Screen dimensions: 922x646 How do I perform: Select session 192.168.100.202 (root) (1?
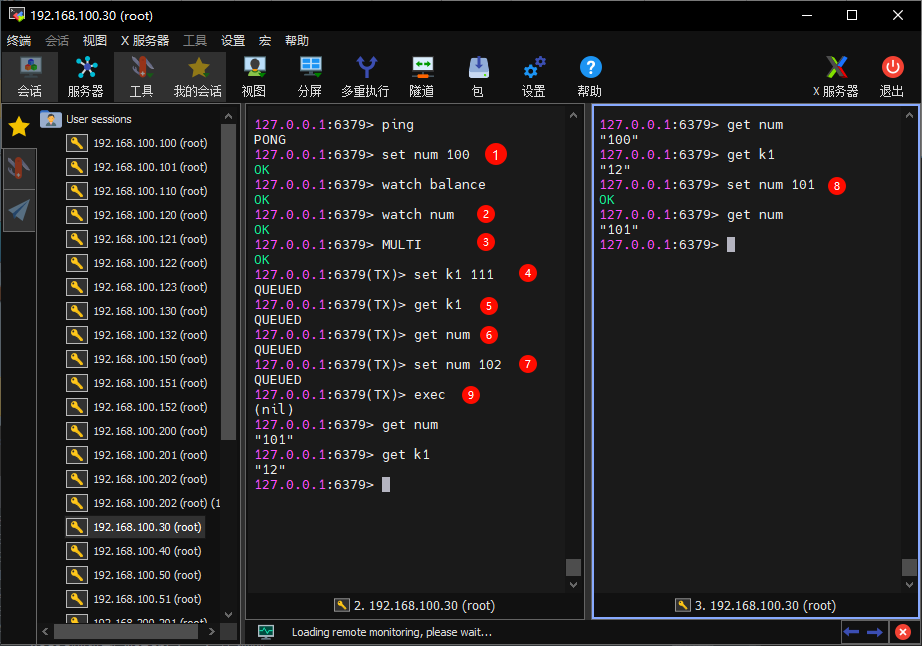coord(143,503)
